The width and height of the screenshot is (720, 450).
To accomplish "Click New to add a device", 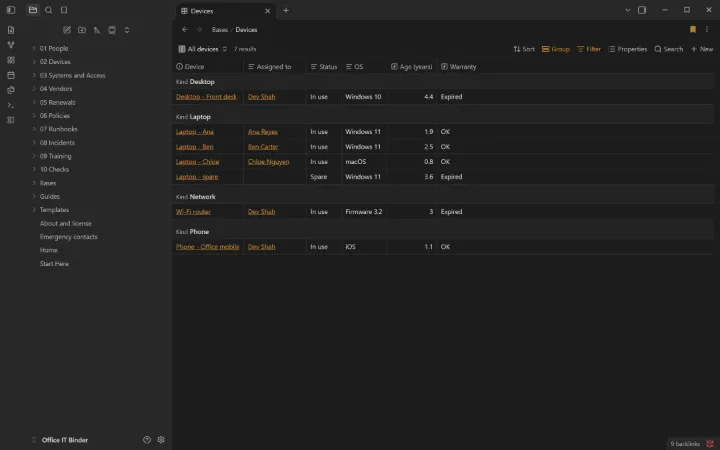I will 702,49.
